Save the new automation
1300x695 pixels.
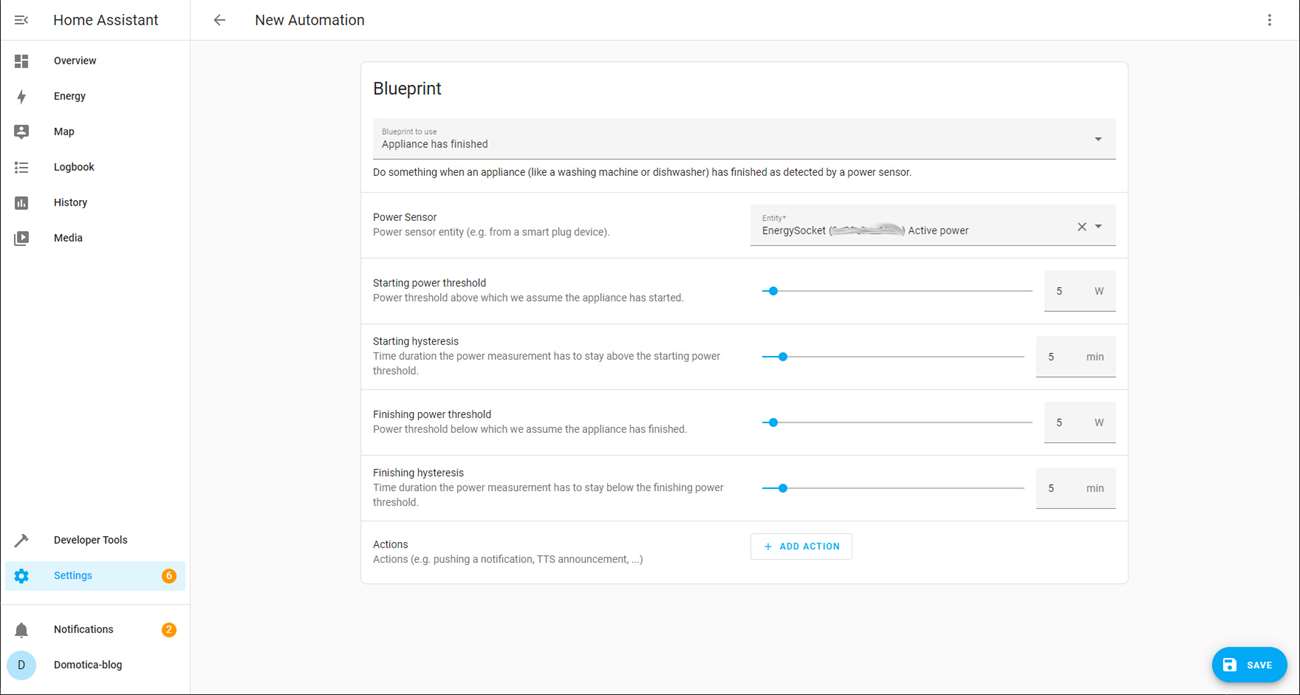tap(1249, 665)
